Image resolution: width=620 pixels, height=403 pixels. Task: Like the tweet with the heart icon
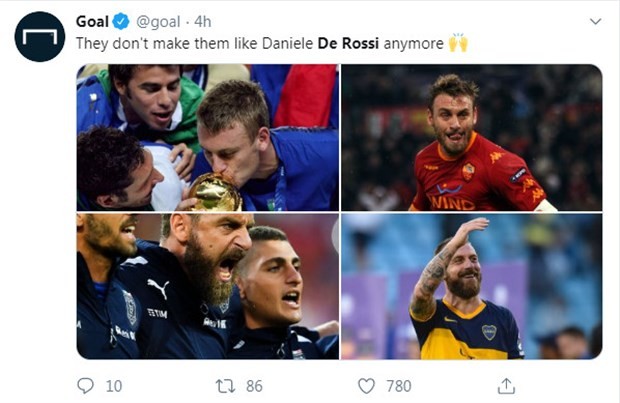point(366,385)
